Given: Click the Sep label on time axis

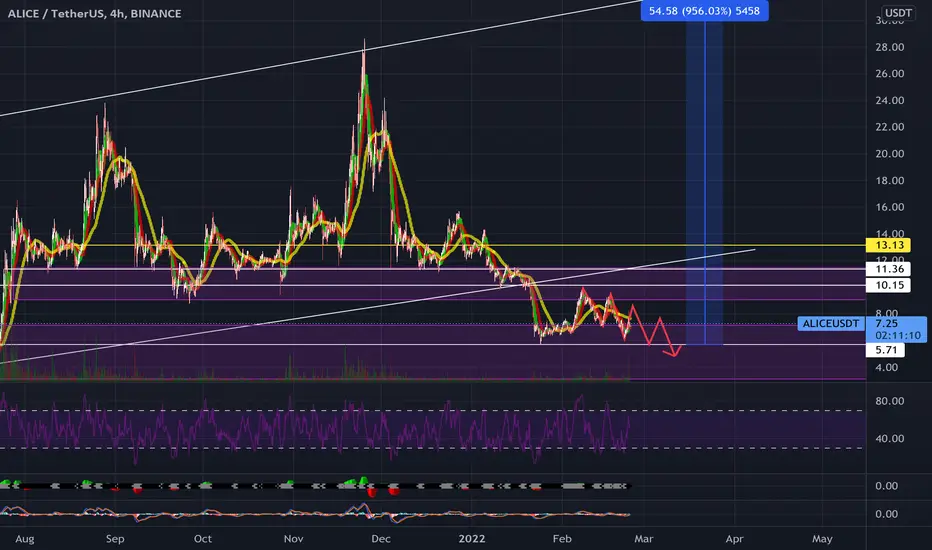Looking at the screenshot, I should (x=115, y=539).
